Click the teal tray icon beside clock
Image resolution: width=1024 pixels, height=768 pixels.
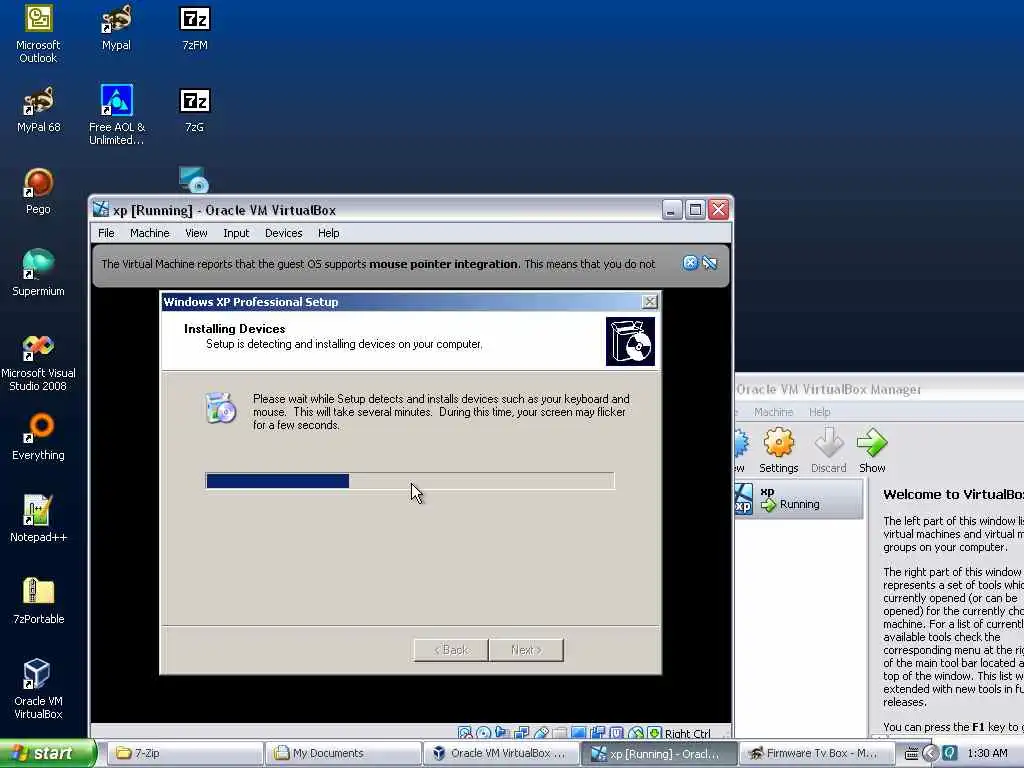coord(950,753)
